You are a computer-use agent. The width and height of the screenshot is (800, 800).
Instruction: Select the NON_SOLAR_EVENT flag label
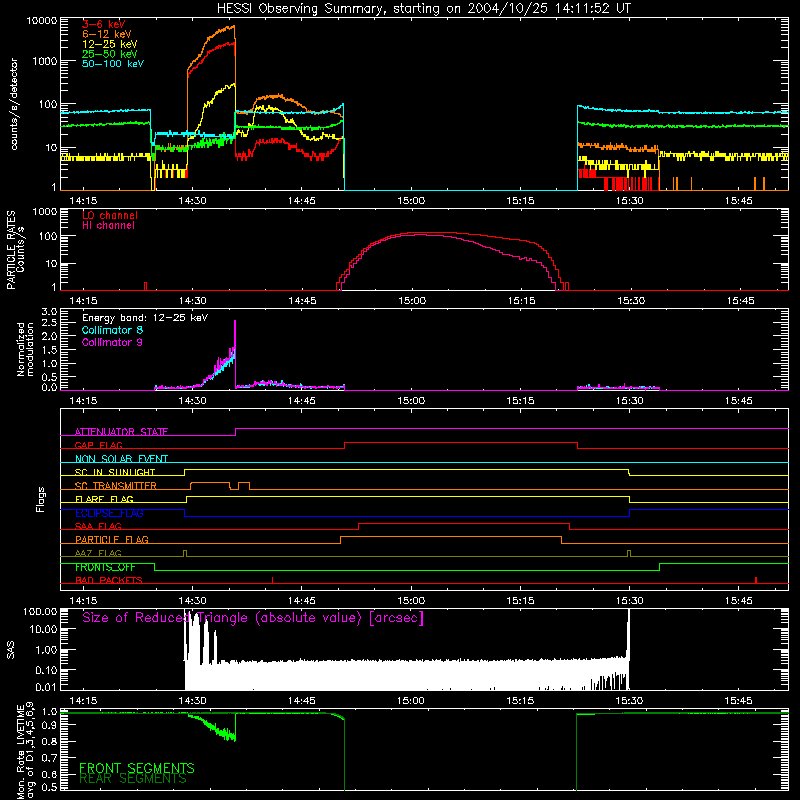click(121, 459)
